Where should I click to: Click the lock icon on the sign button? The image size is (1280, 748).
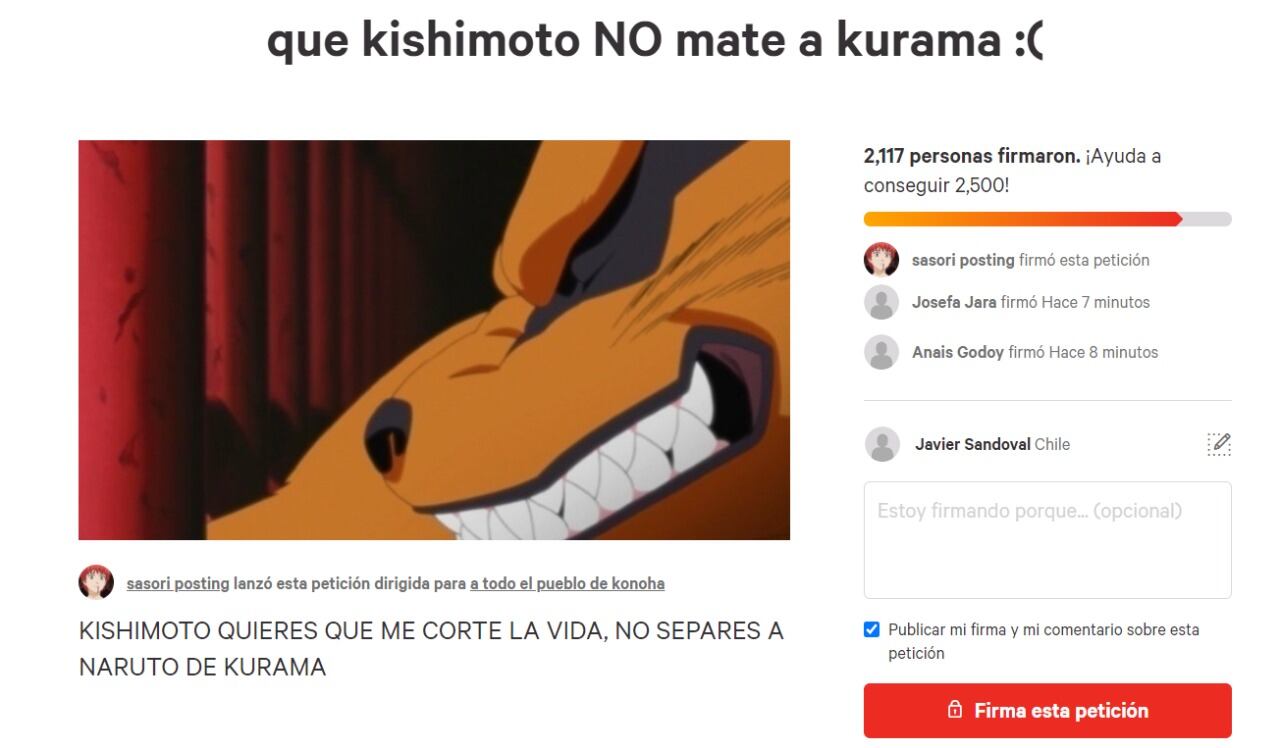[955, 710]
